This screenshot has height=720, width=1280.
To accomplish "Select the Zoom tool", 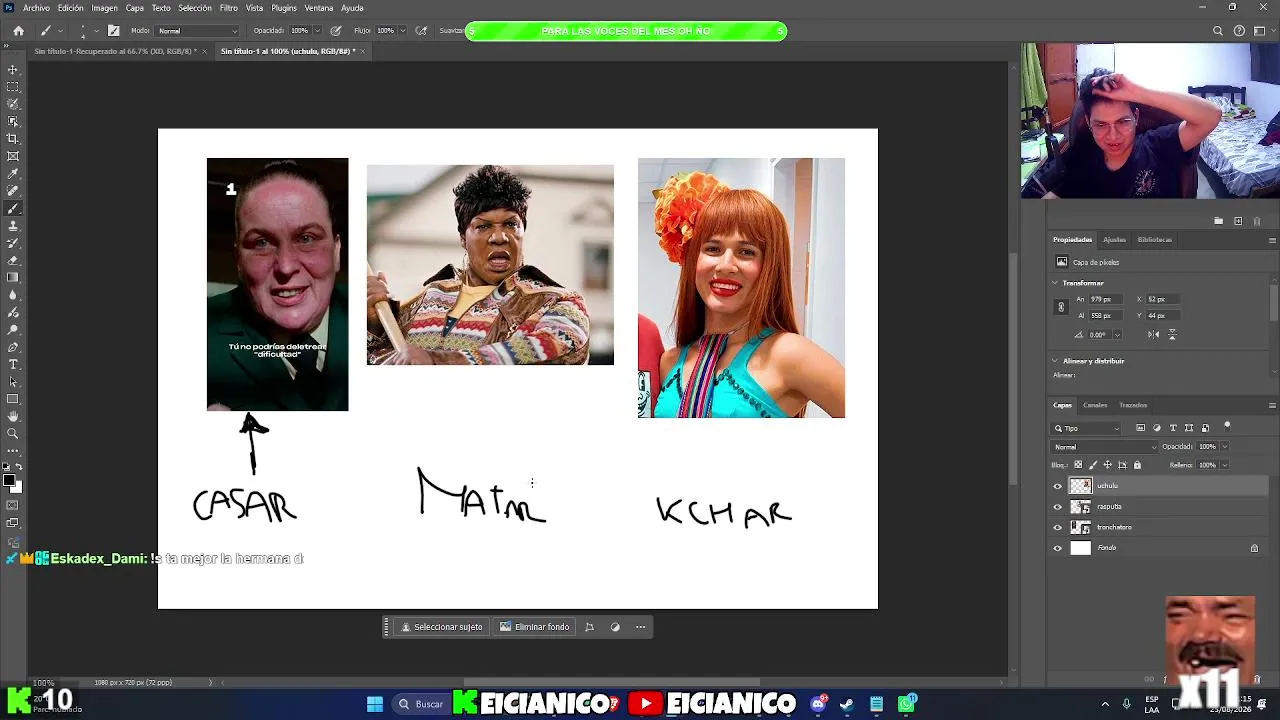I will click(13, 433).
